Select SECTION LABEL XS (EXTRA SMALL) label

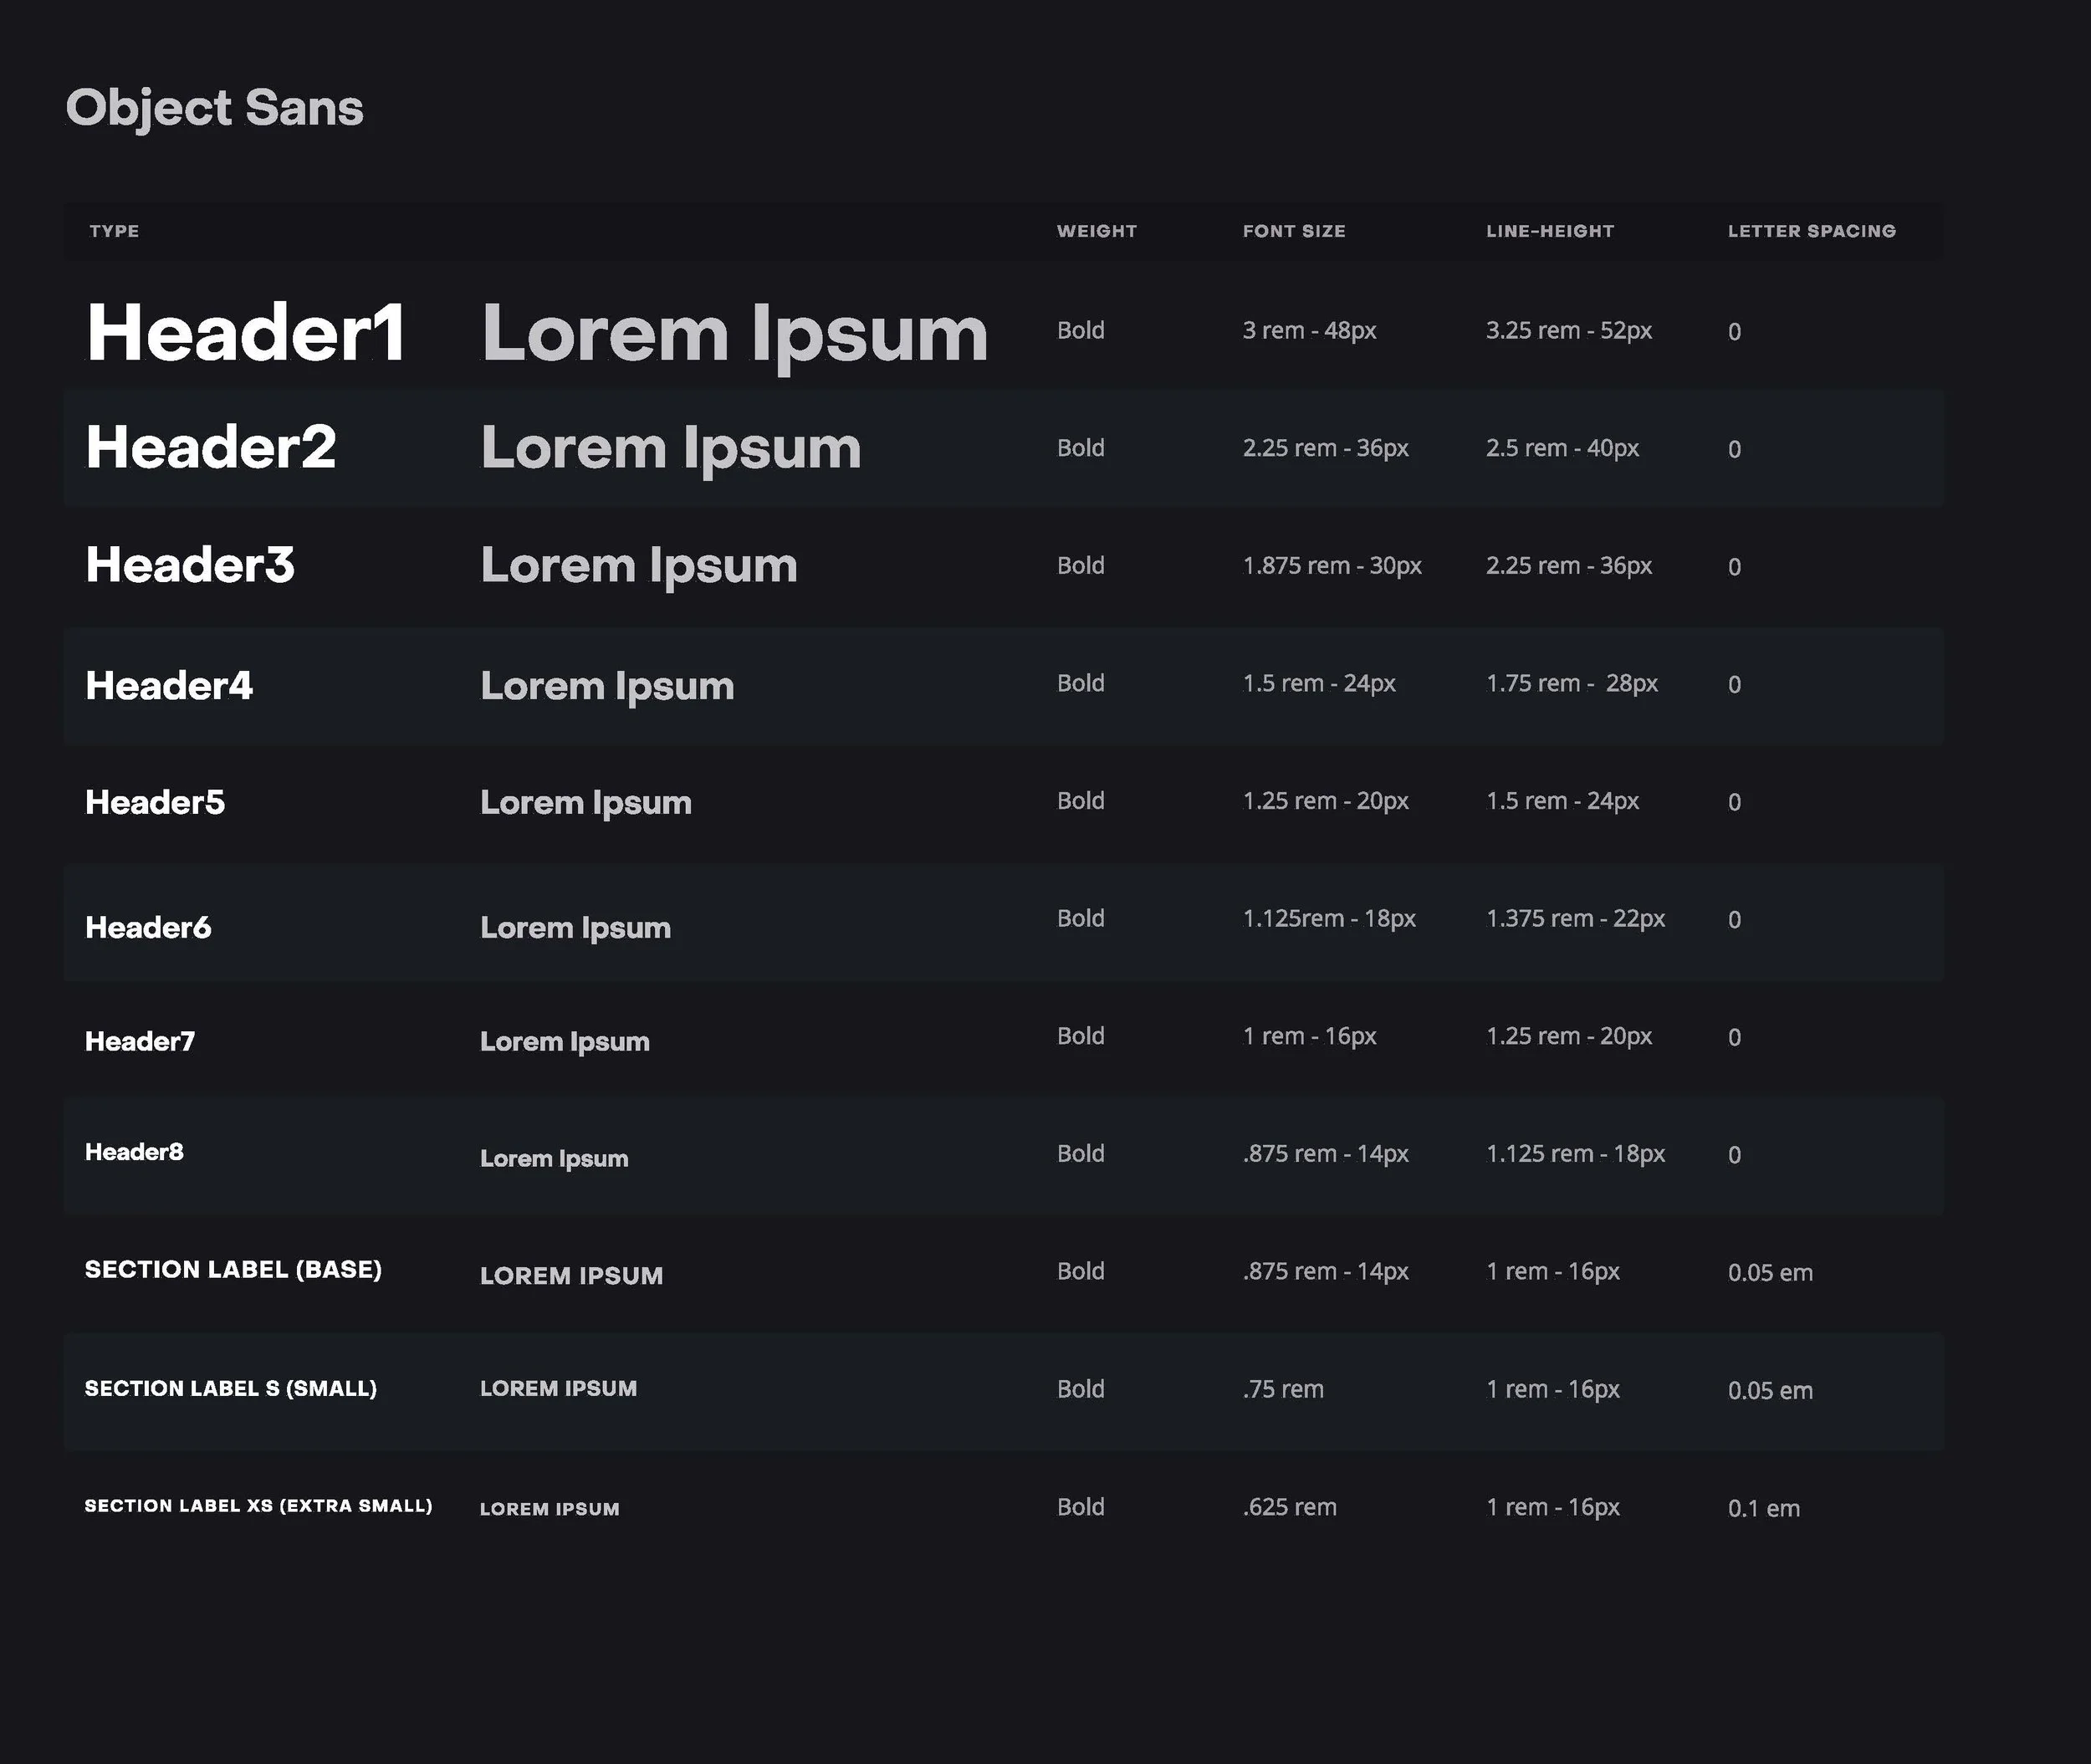click(x=258, y=1505)
